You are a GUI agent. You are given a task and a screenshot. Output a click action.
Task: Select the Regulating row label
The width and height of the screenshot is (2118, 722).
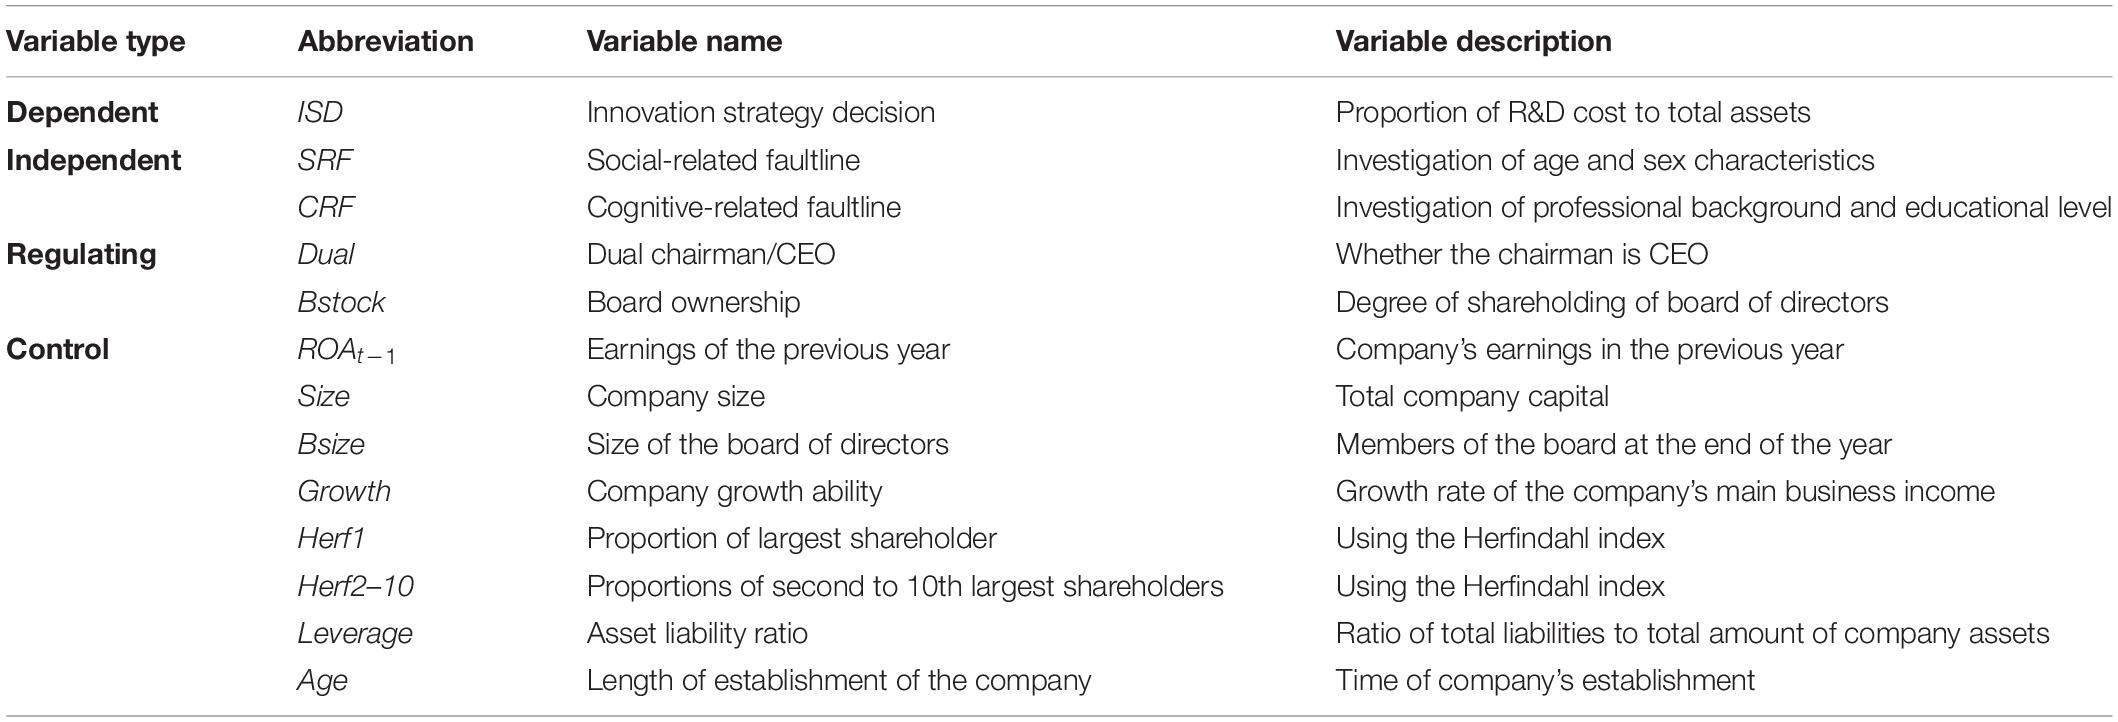81,254
